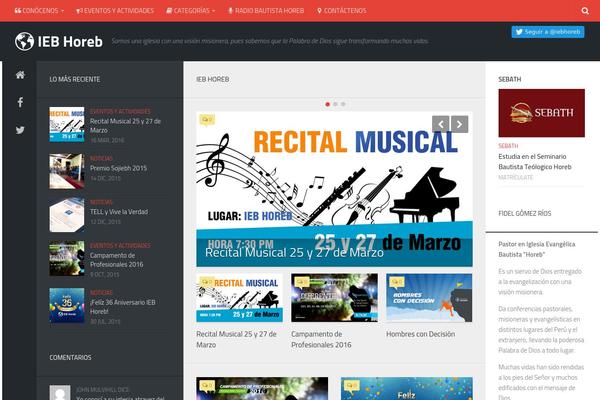600x400 pixels.
Task: Select first slider dot indicator
Action: (328, 104)
